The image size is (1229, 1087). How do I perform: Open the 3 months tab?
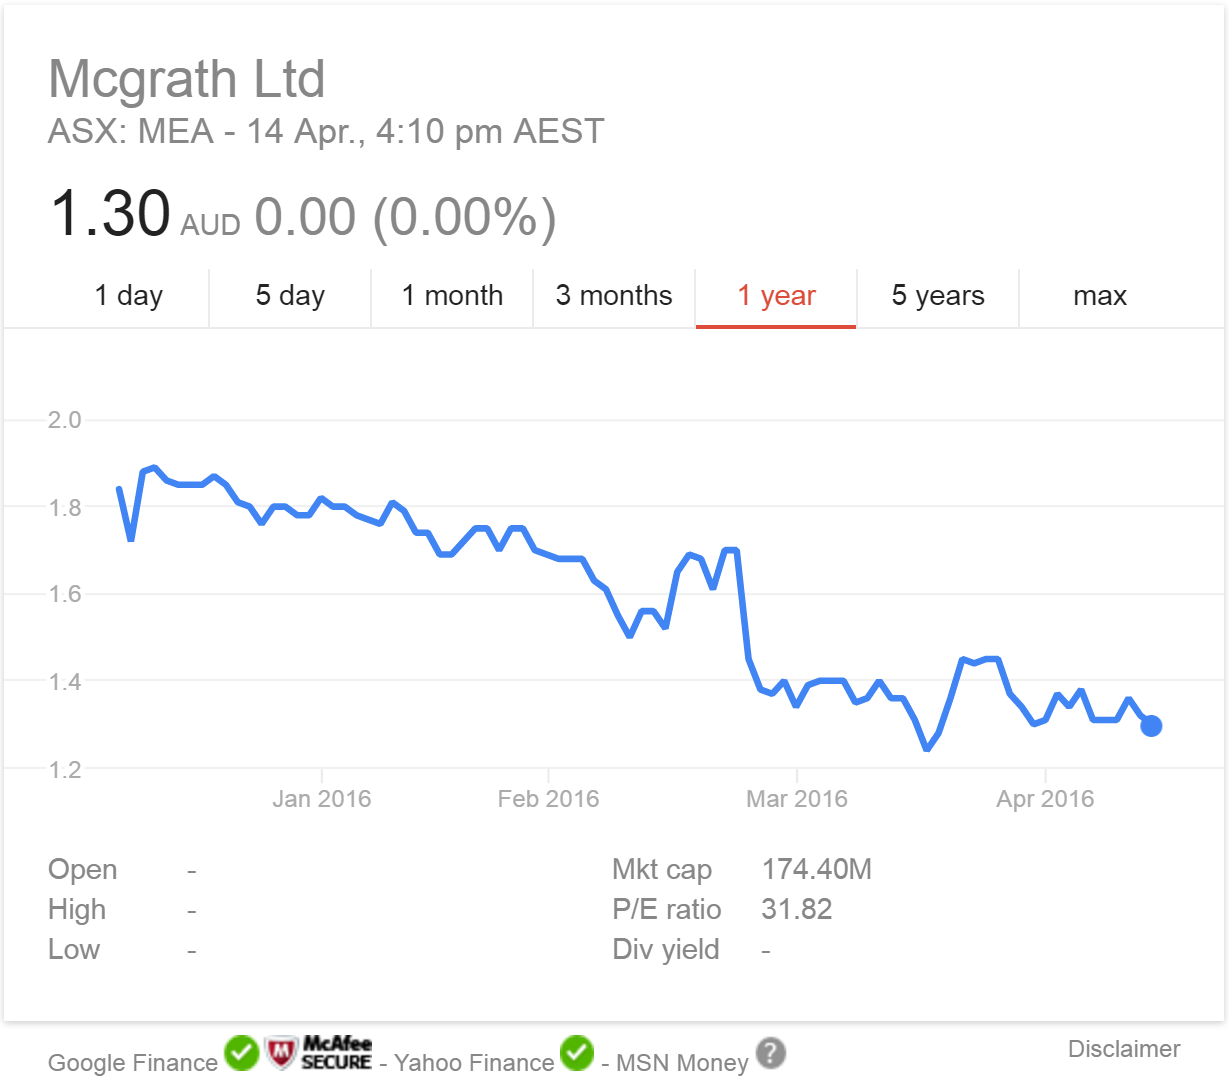614,296
